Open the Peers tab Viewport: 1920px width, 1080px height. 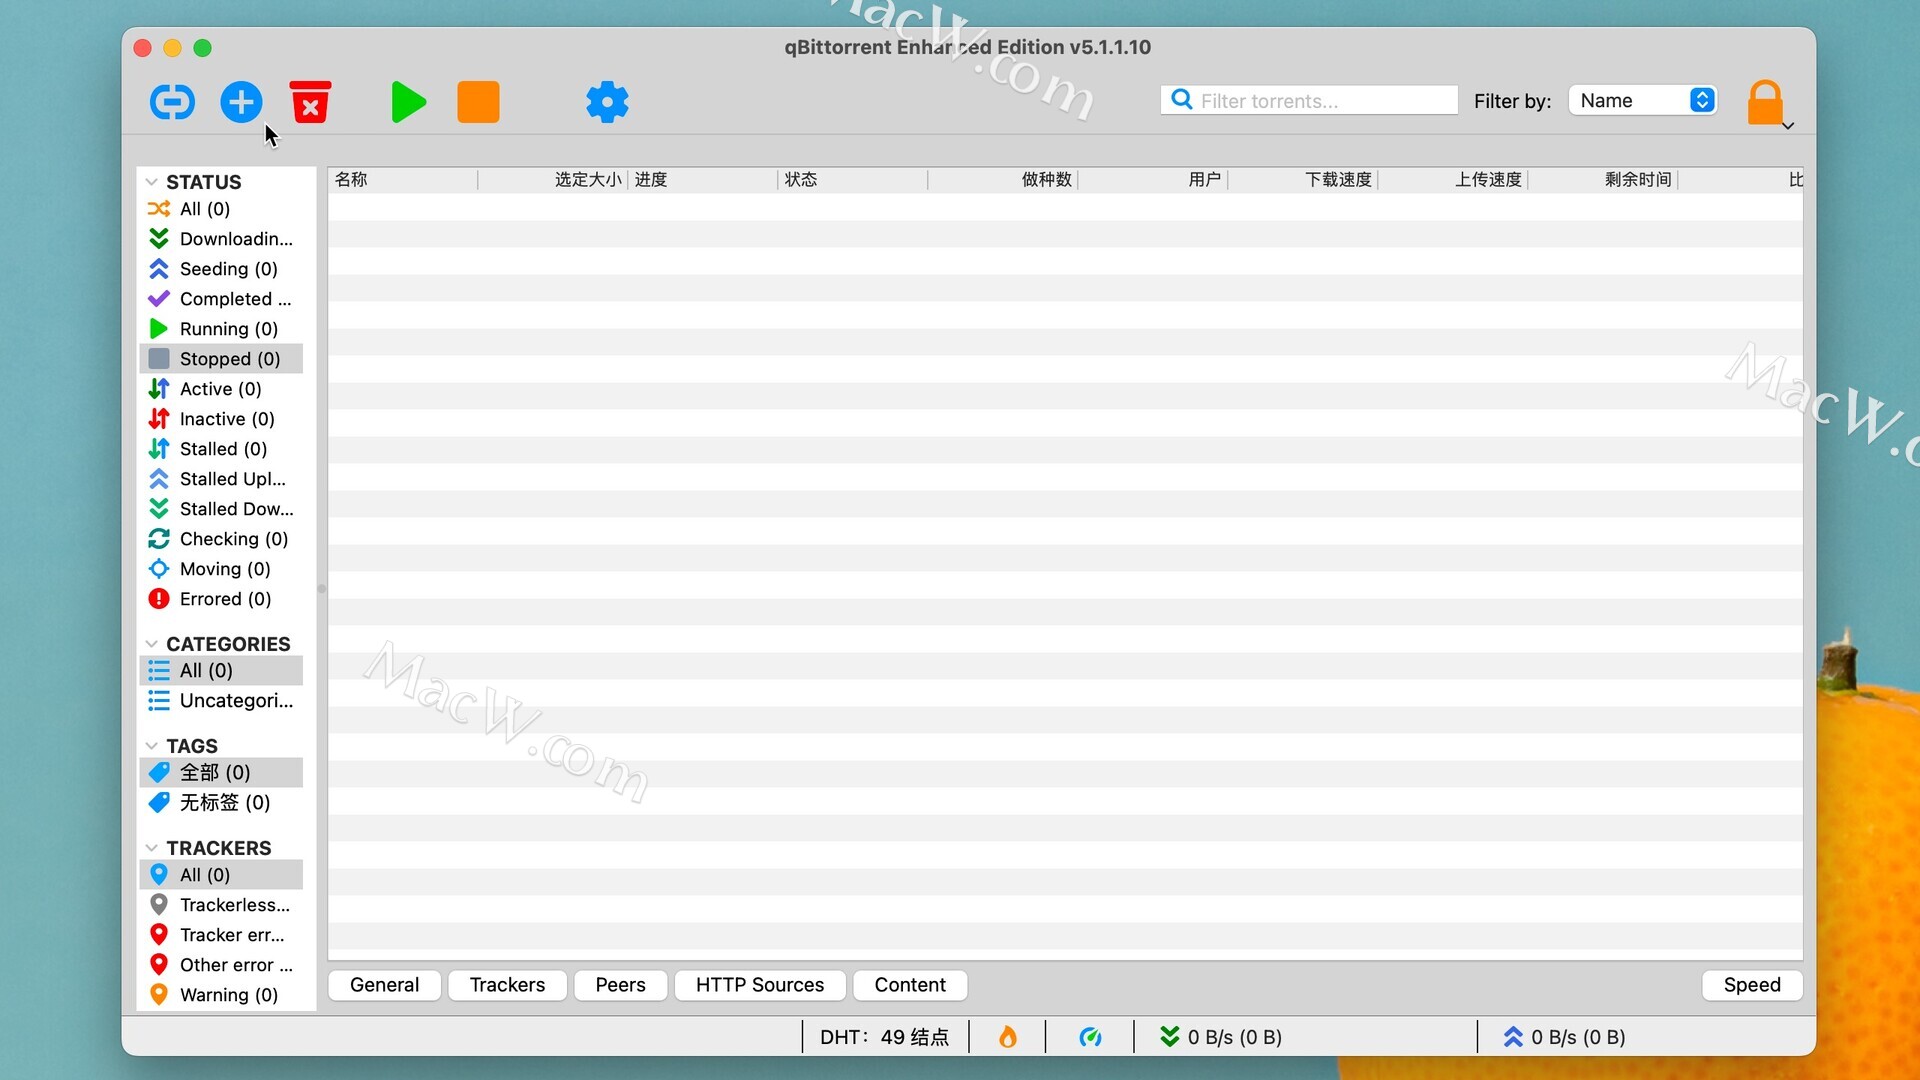click(620, 985)
